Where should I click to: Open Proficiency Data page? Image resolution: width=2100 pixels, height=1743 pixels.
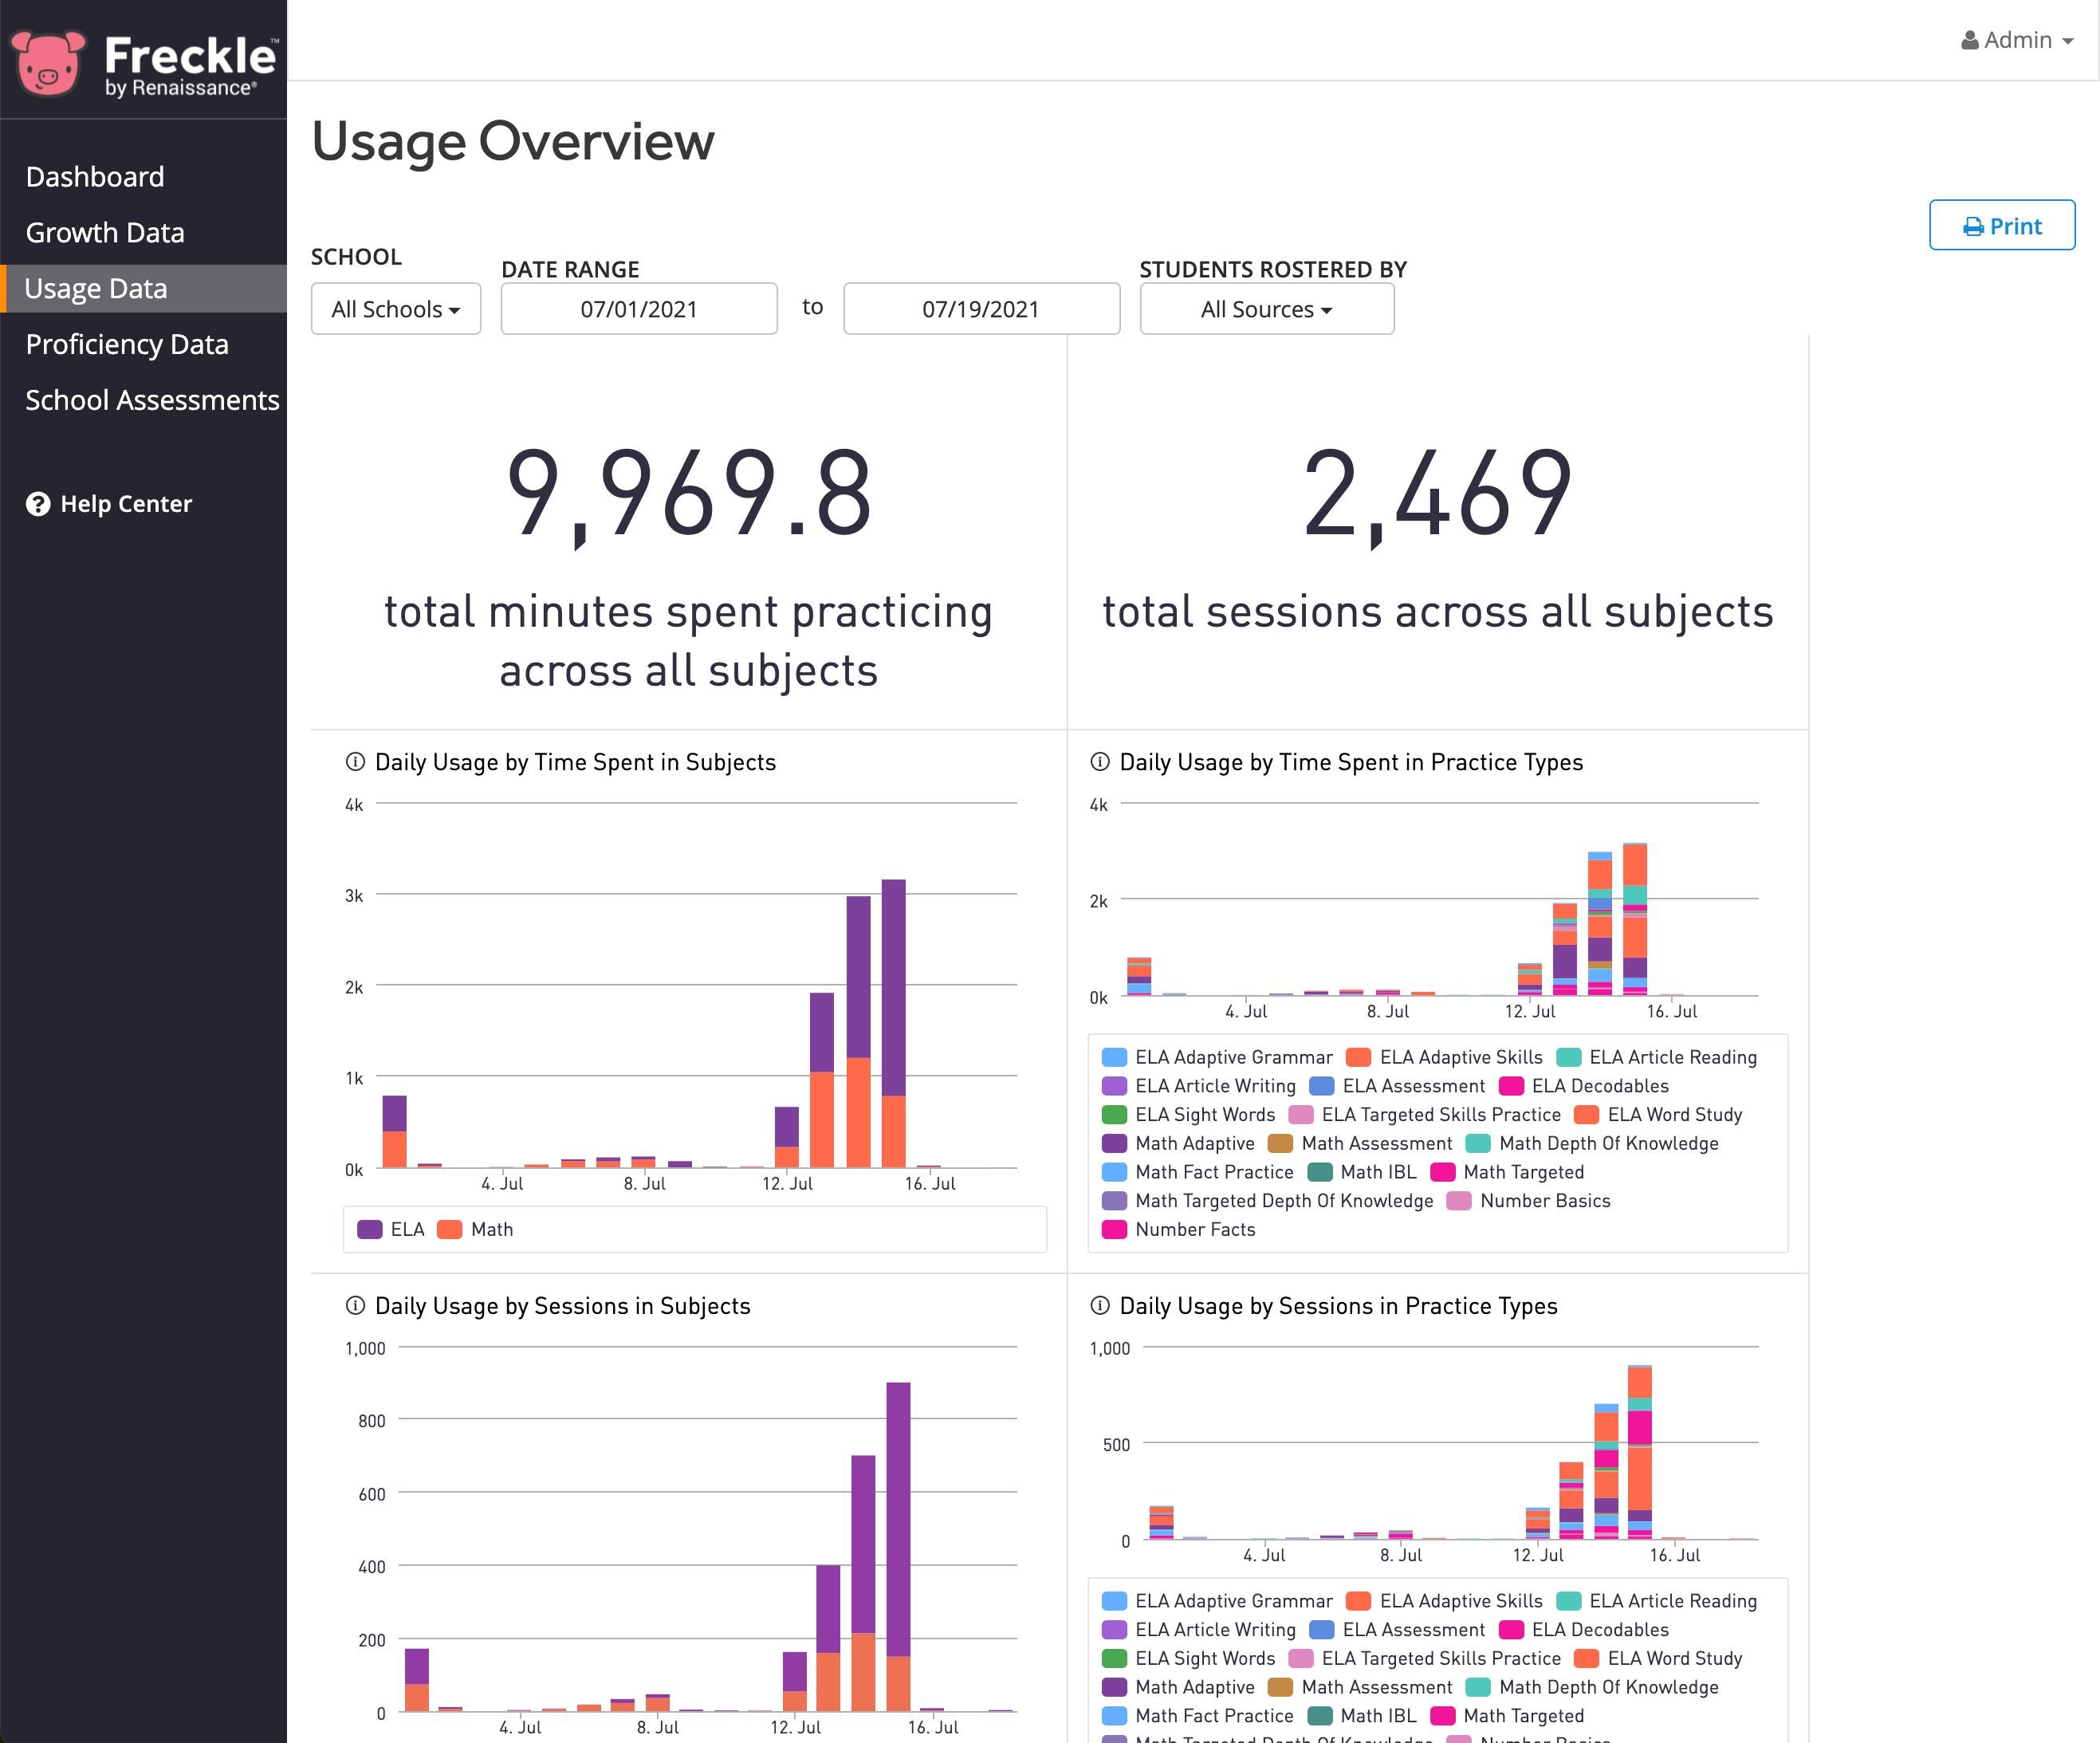click(127, 345)
